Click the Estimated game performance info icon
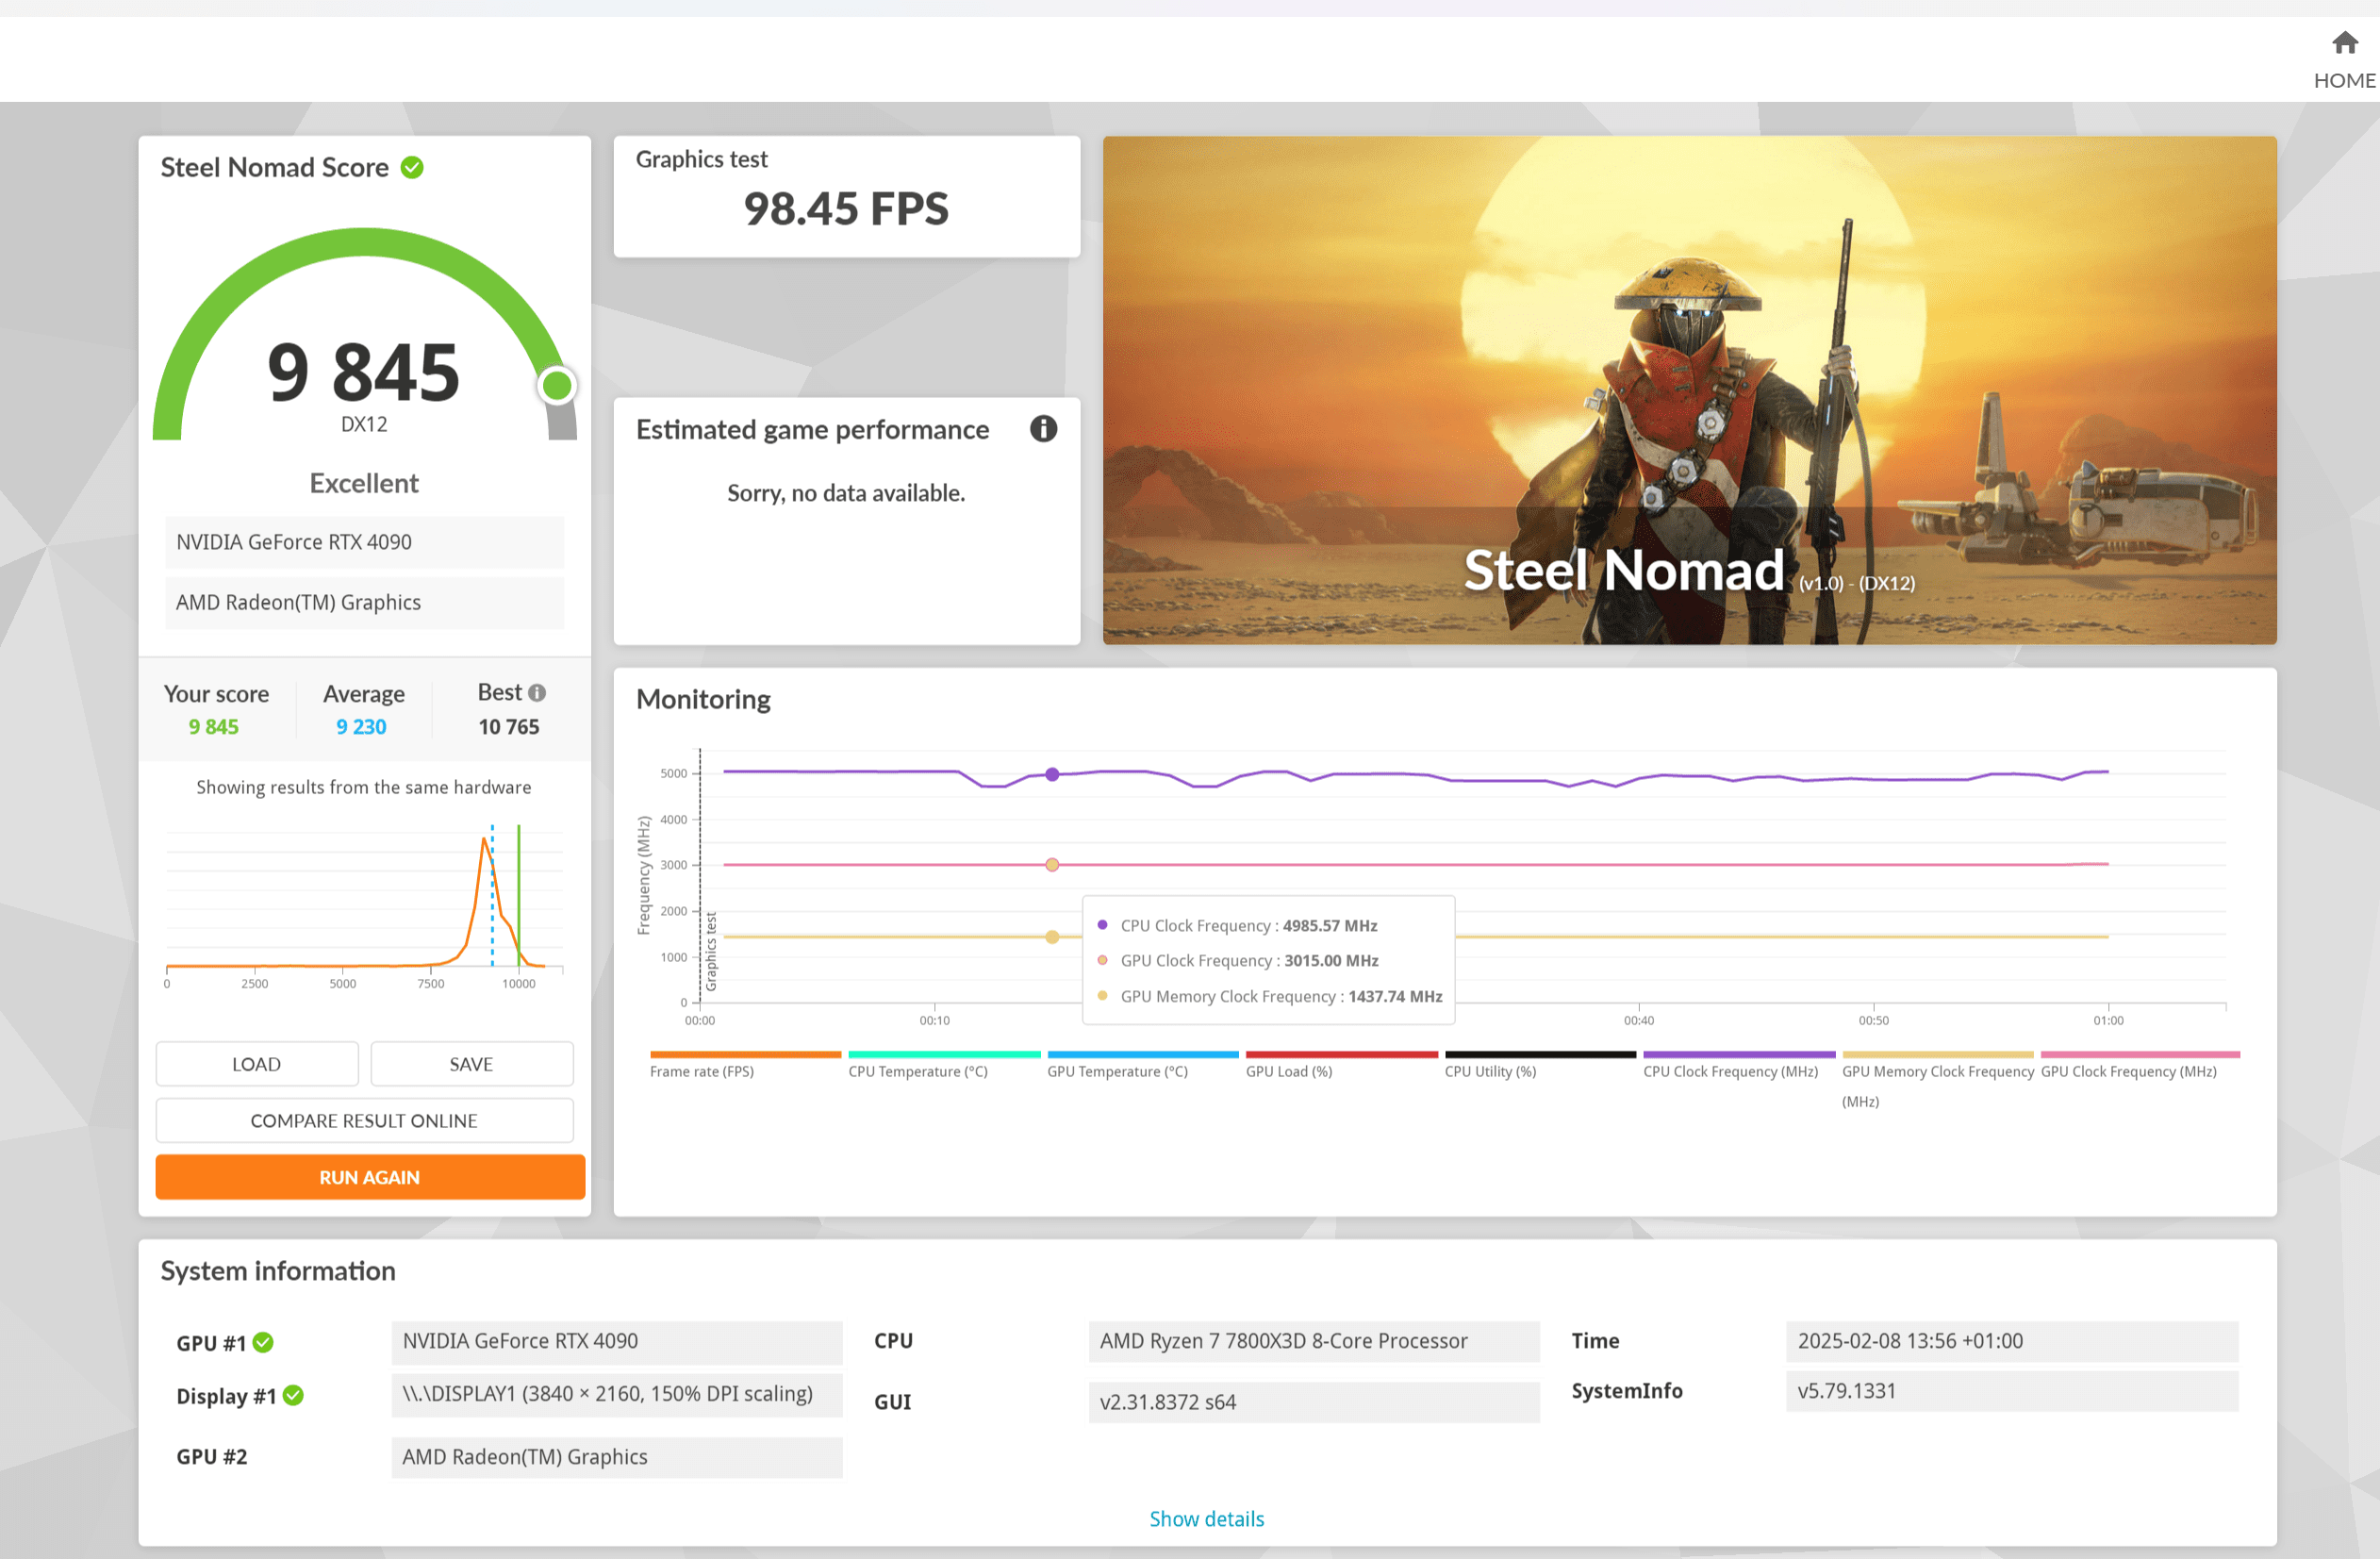This screenshot has height=1559, width=2380. pyautogui.click(x=1043, y=429)
